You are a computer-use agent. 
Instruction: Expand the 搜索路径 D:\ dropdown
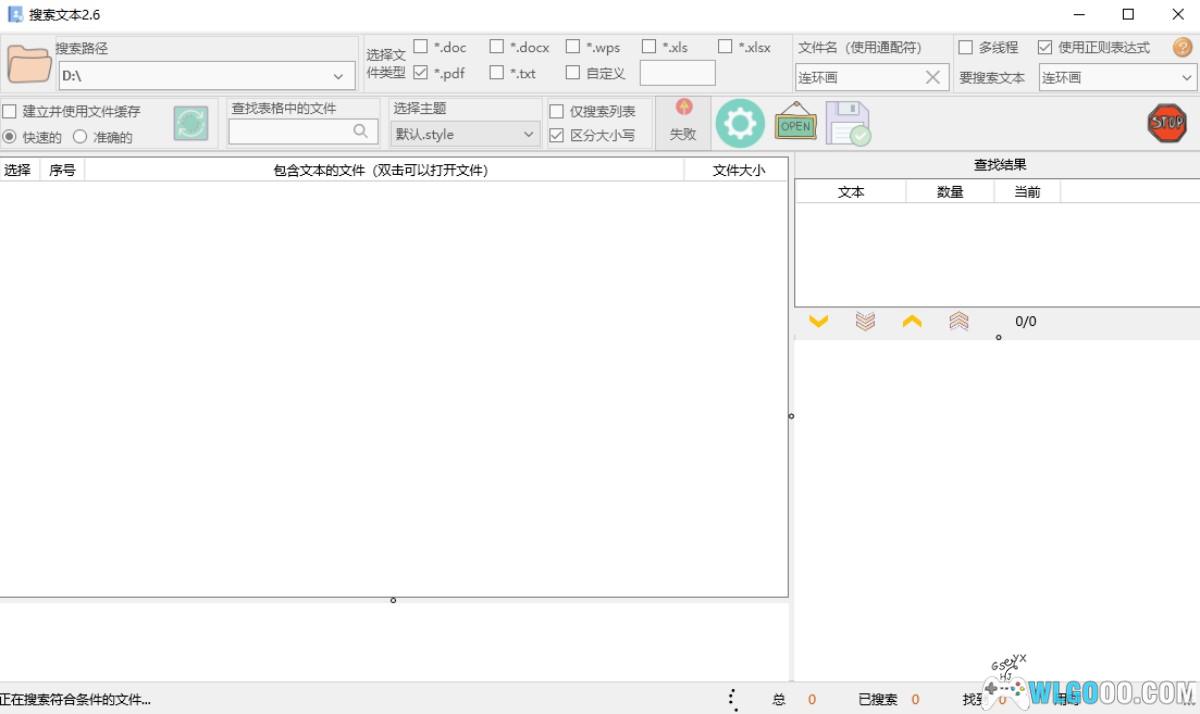coord(338,76)
